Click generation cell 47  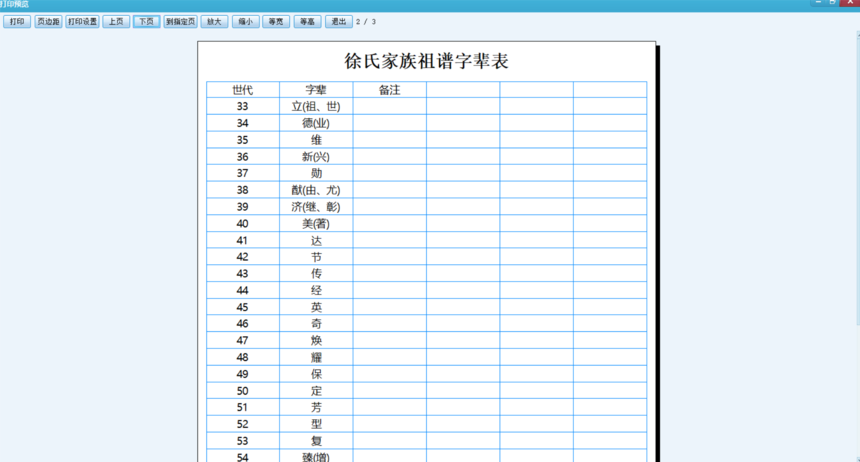coord(242,341)
